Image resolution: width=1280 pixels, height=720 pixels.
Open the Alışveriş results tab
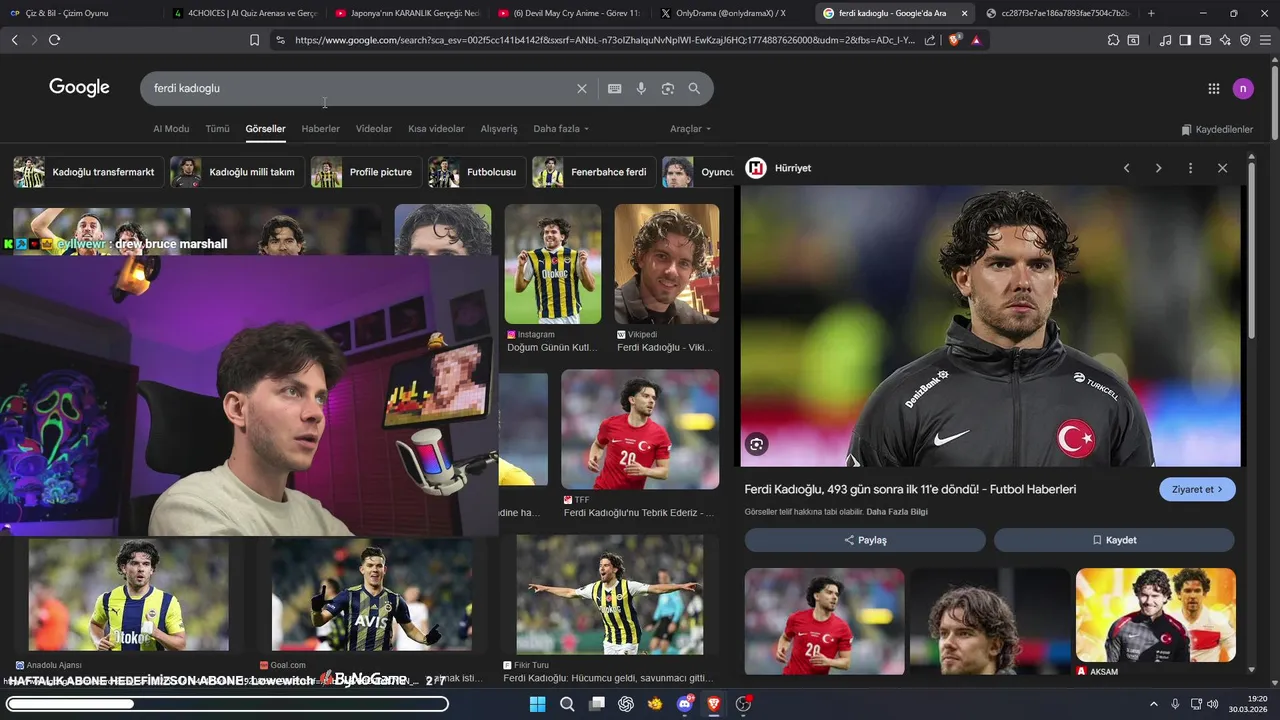pos(499,129)
